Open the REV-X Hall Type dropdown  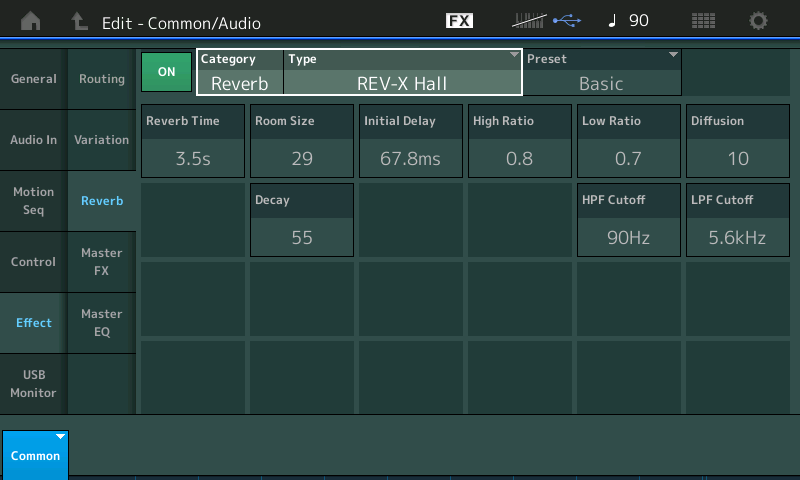click(403, 72)
